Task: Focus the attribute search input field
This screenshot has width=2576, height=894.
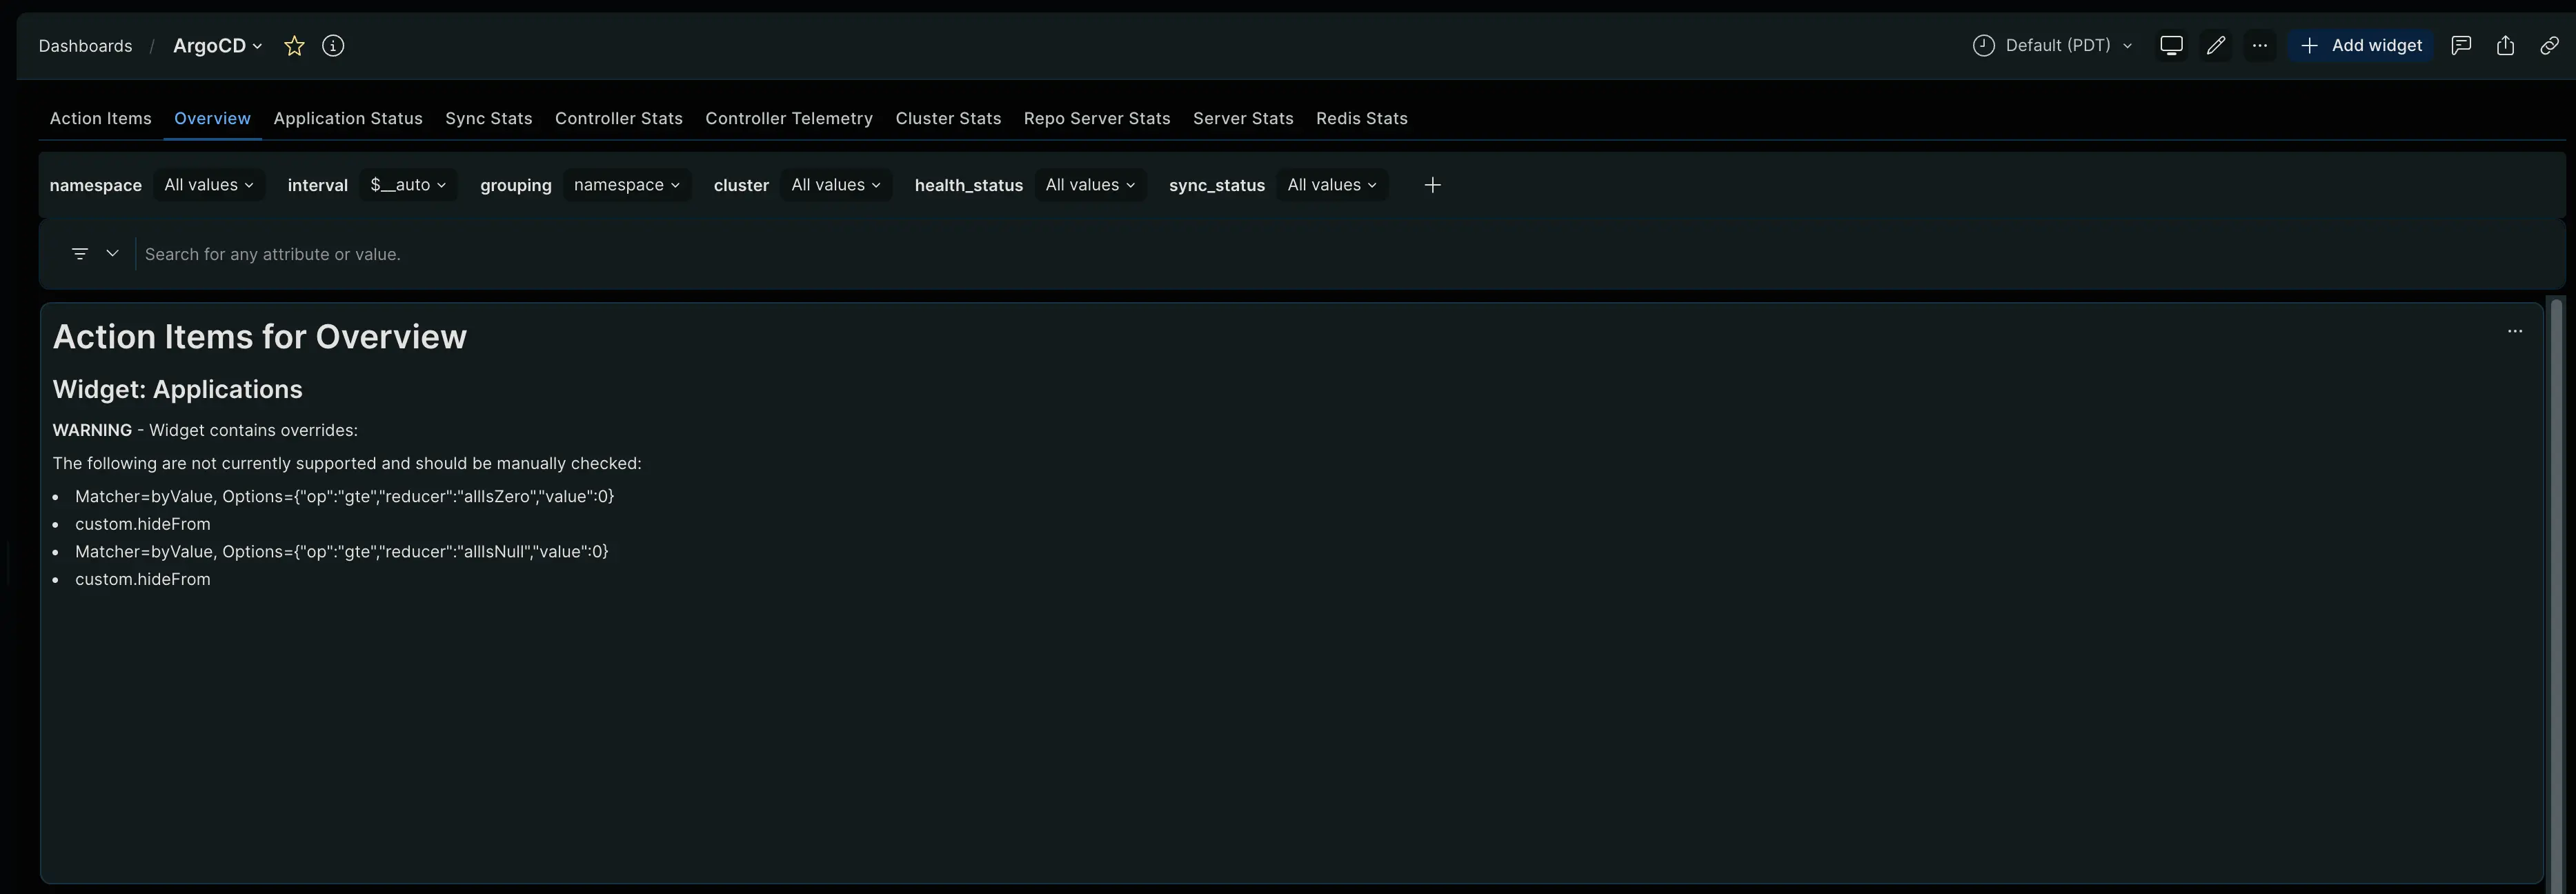Action: pos(800,254)
